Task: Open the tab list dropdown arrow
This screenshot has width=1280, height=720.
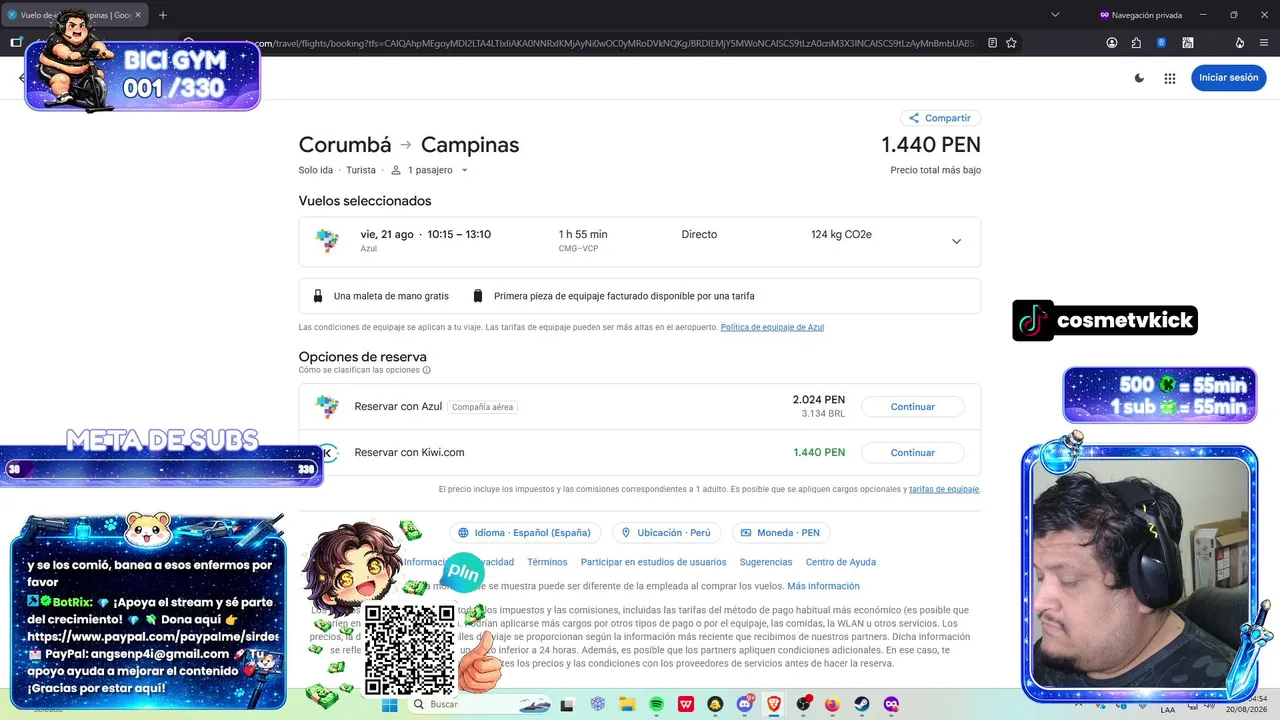Action: coord(1055,15)
